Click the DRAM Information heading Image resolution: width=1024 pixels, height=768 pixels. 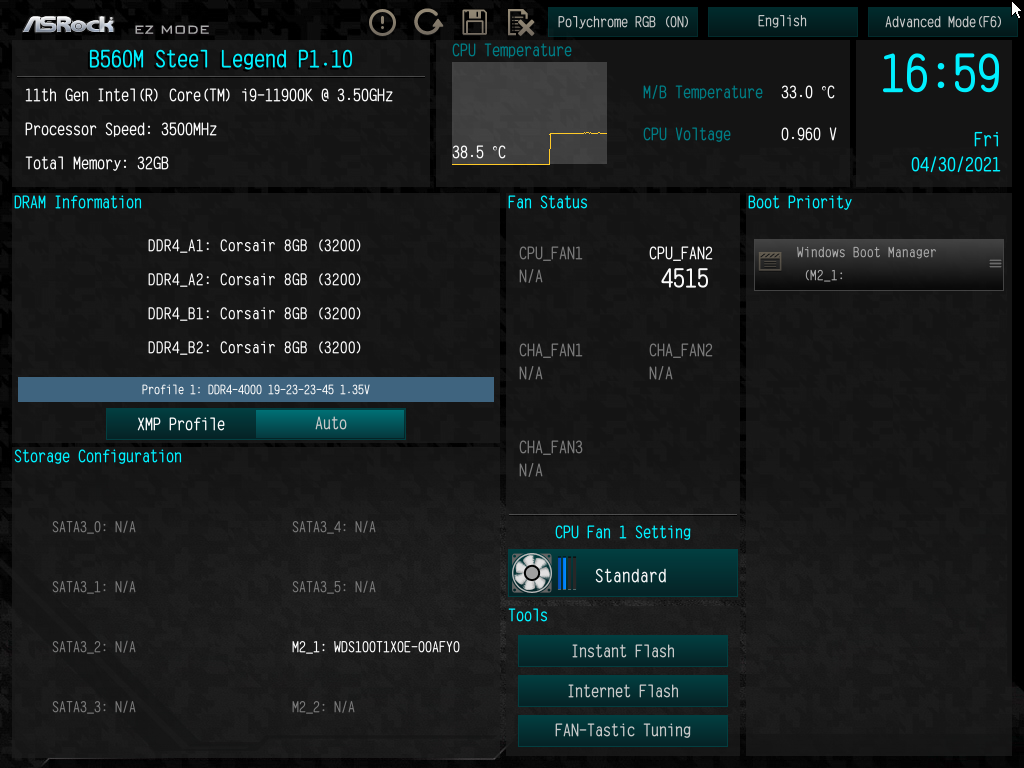point(78,202)
